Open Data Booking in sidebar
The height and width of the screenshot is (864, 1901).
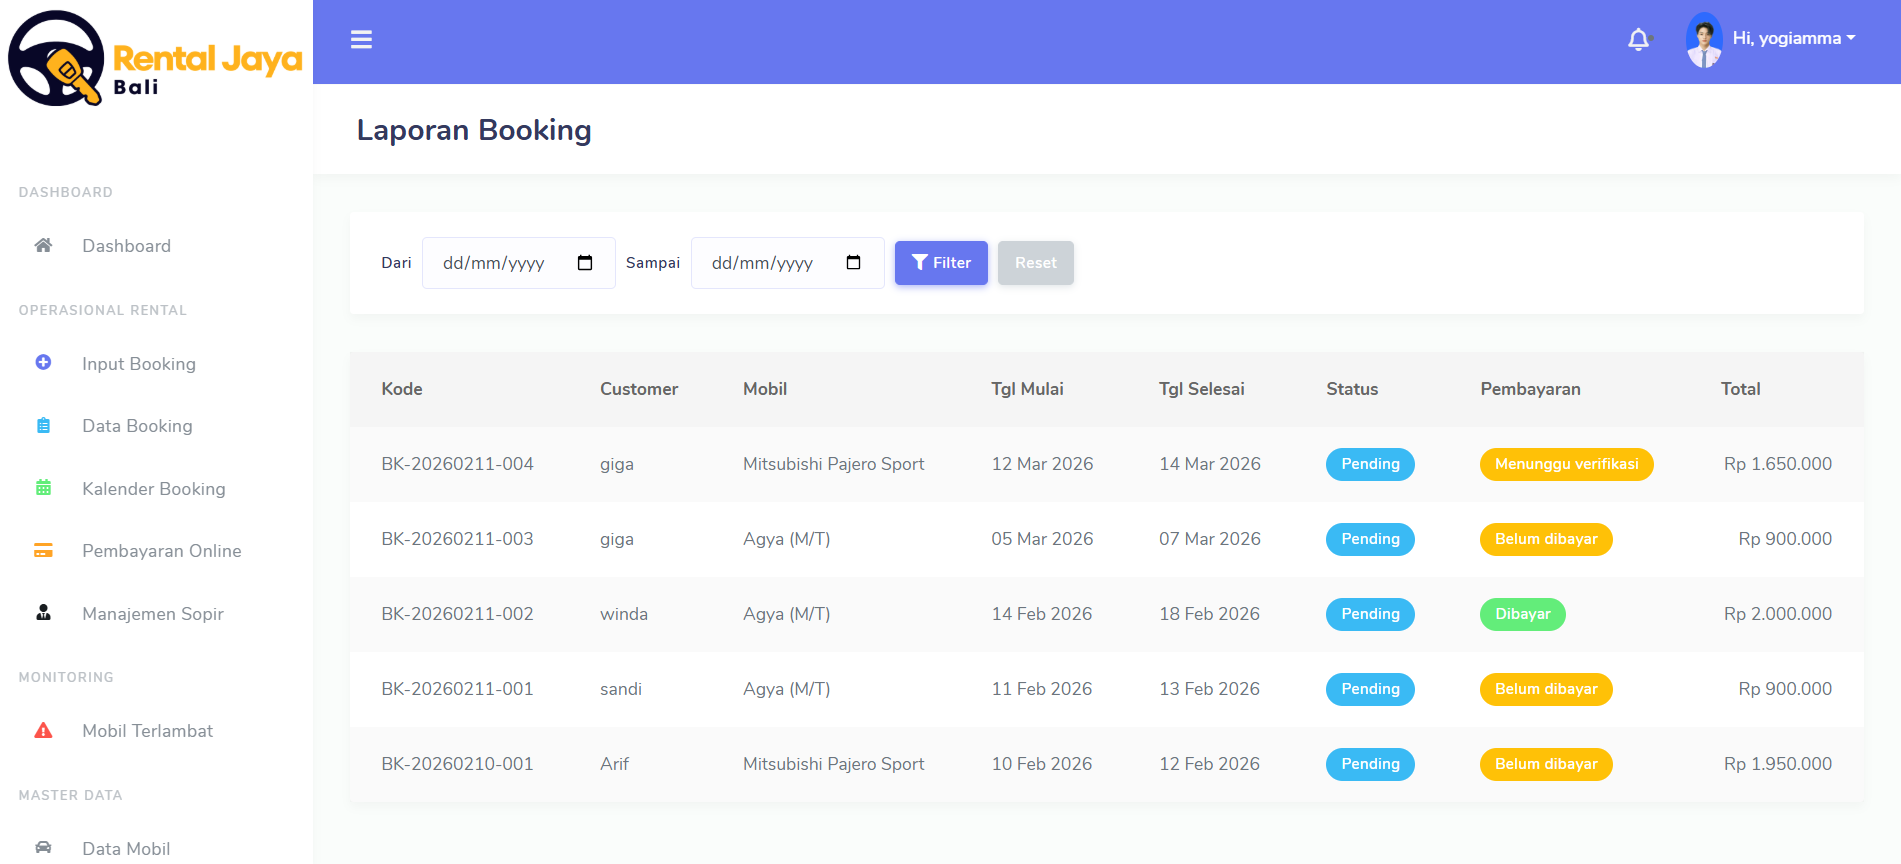tap(137, 426)
